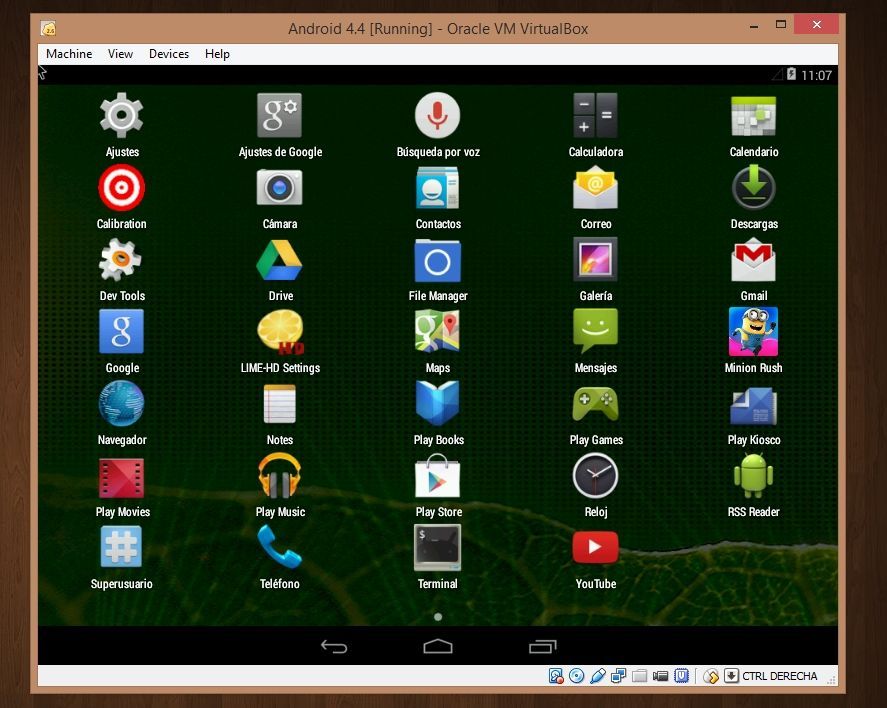Click the network adapter status icon
This screenshot has width=887, height=708.
pyautogui.click(x=618, y=676)
